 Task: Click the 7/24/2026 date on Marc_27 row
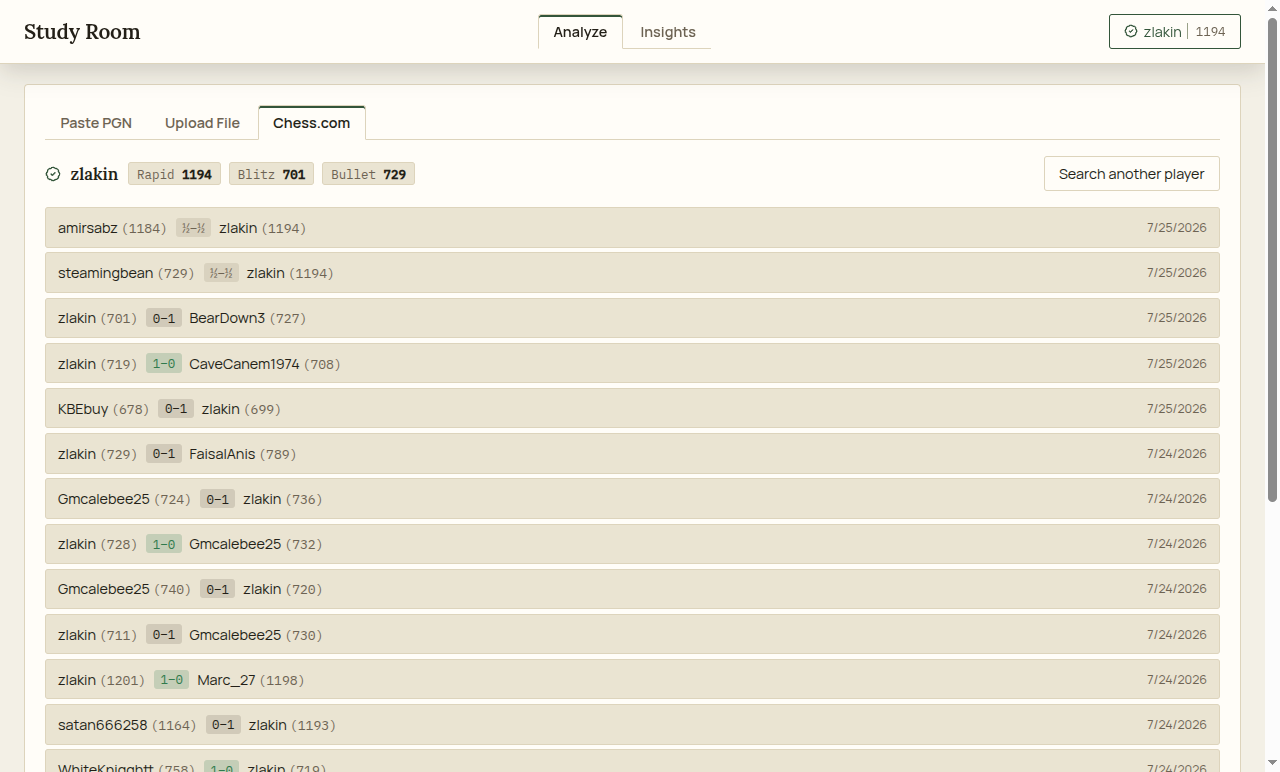tap(1176, 680)
